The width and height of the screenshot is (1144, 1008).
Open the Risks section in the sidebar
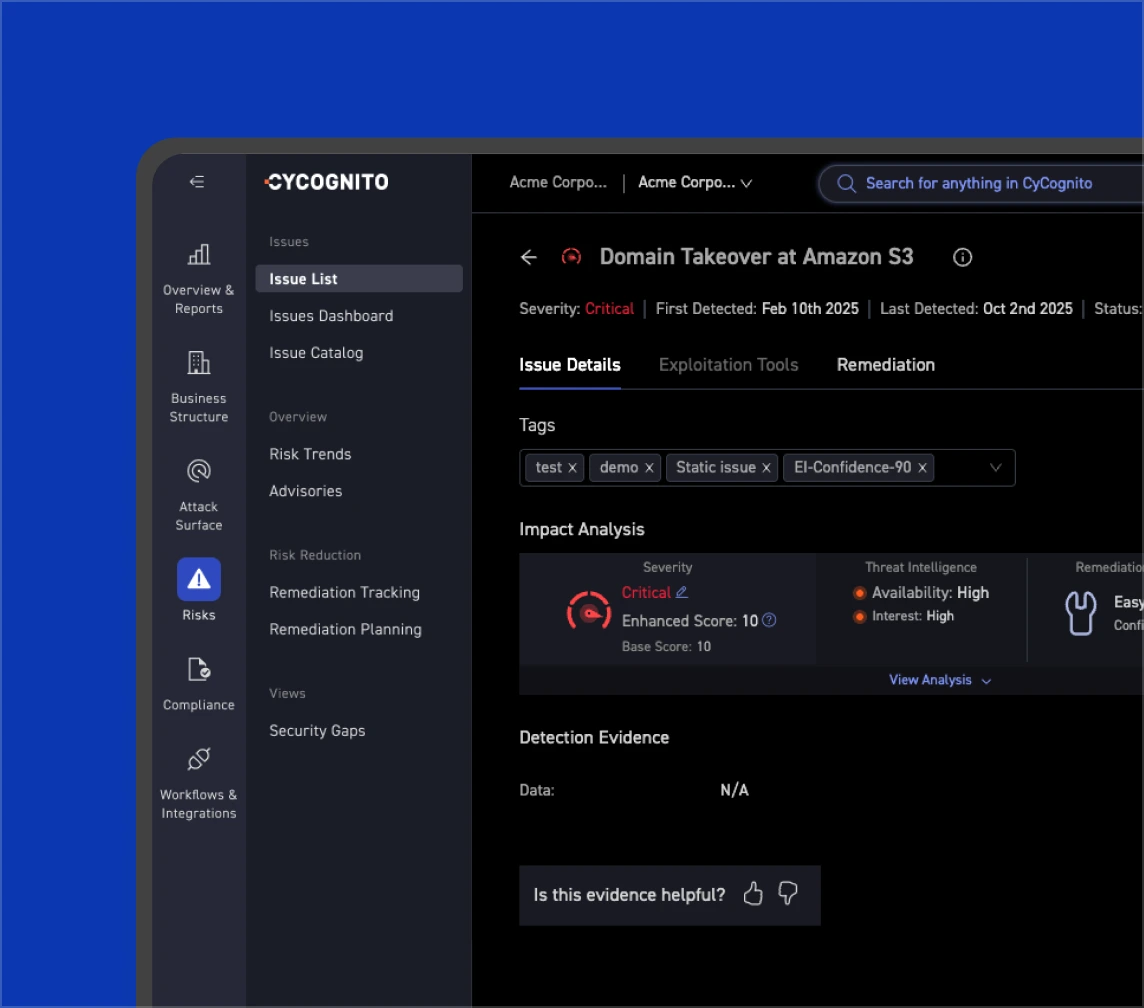coord(198,589)
